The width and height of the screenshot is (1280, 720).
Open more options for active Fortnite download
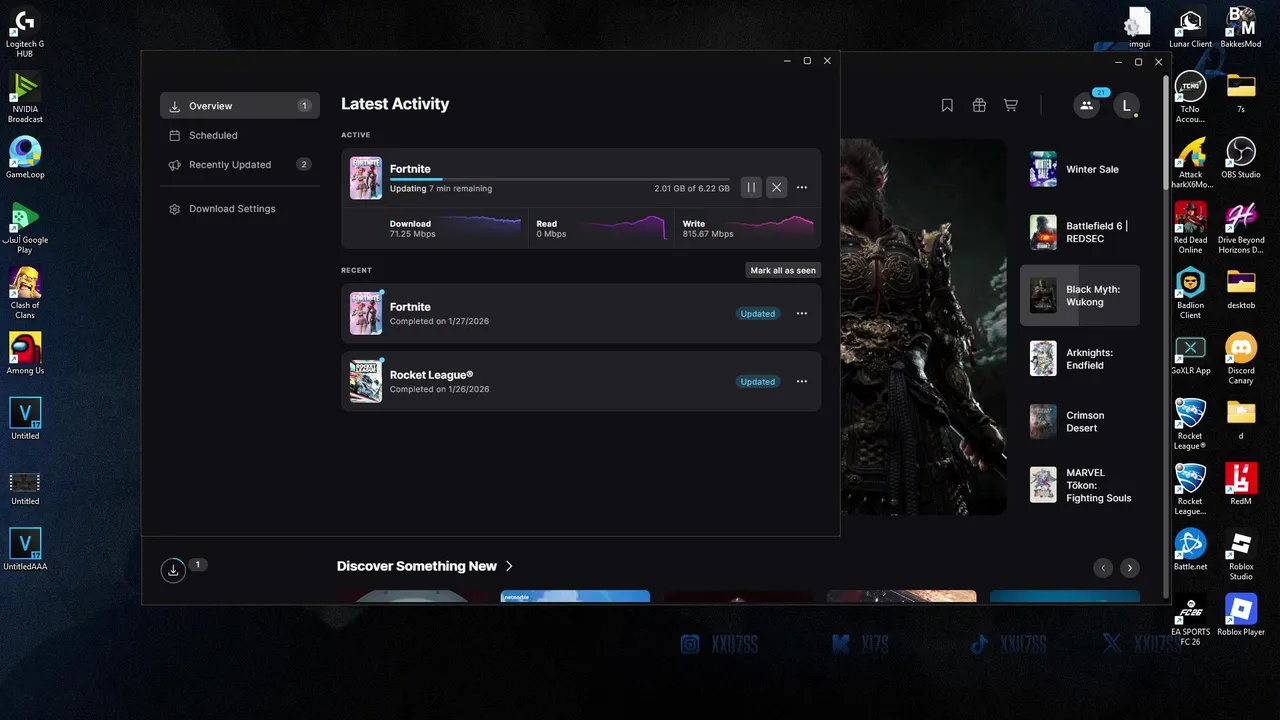click(802, 187)
